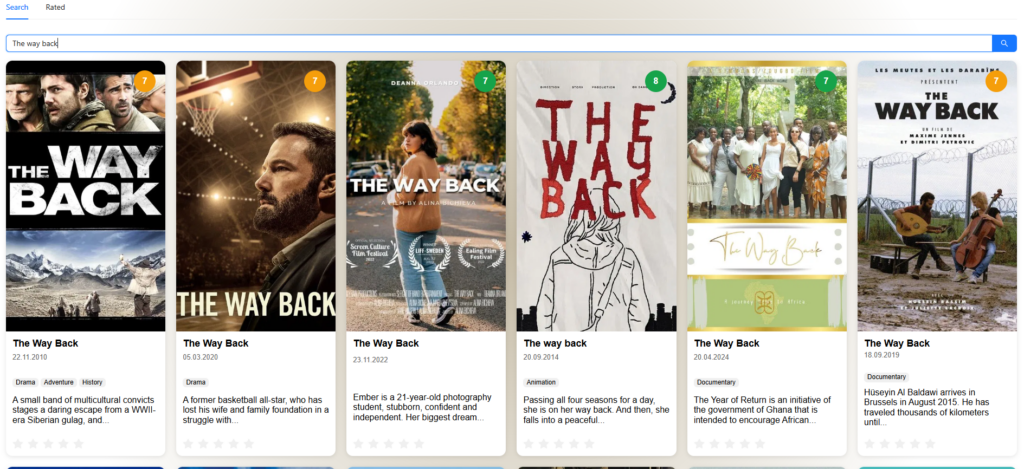1024x469 pixels.
Task: Click the title above date 23.11.2022
Action: [x=386, y=343]
